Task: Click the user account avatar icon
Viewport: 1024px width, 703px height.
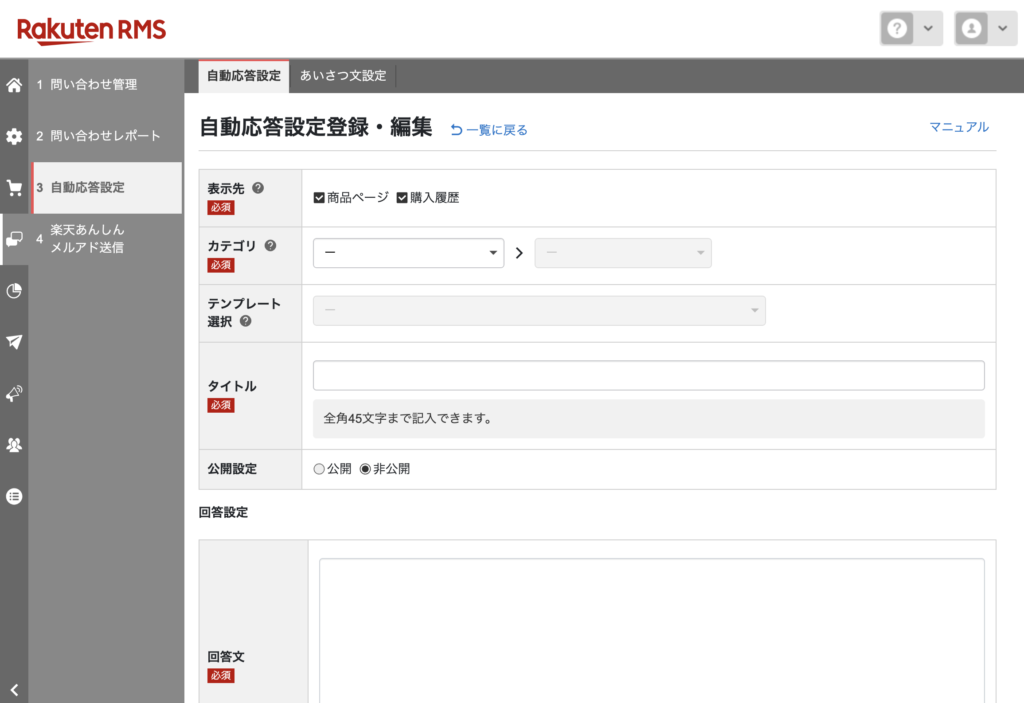Action: click(x=971, y=29)
